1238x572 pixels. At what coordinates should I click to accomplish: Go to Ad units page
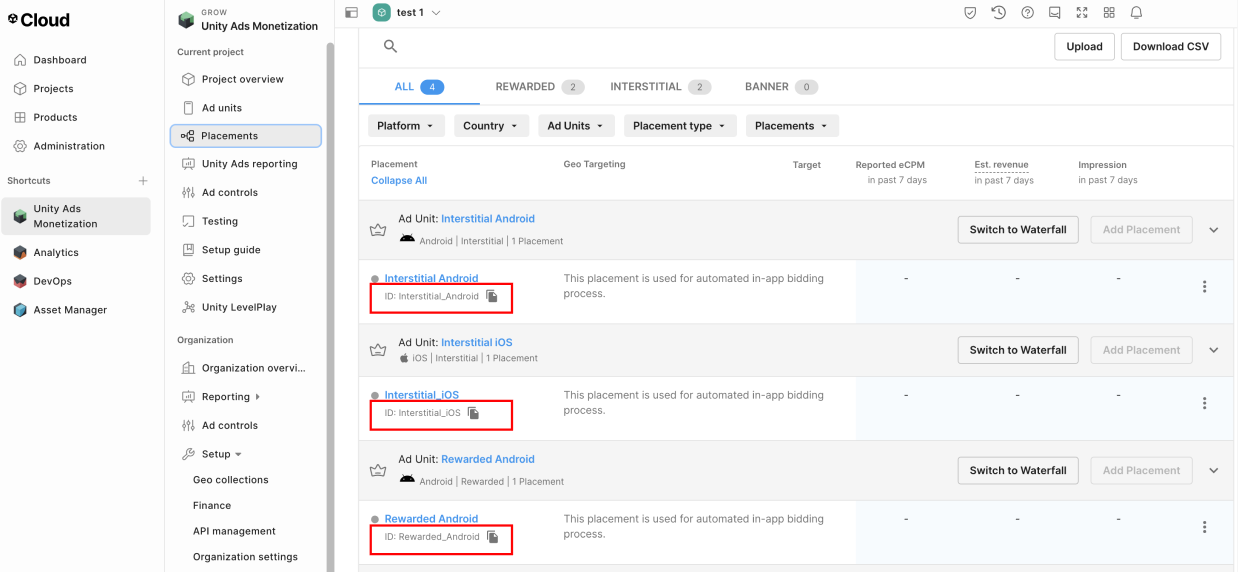(x=221, y=108)
